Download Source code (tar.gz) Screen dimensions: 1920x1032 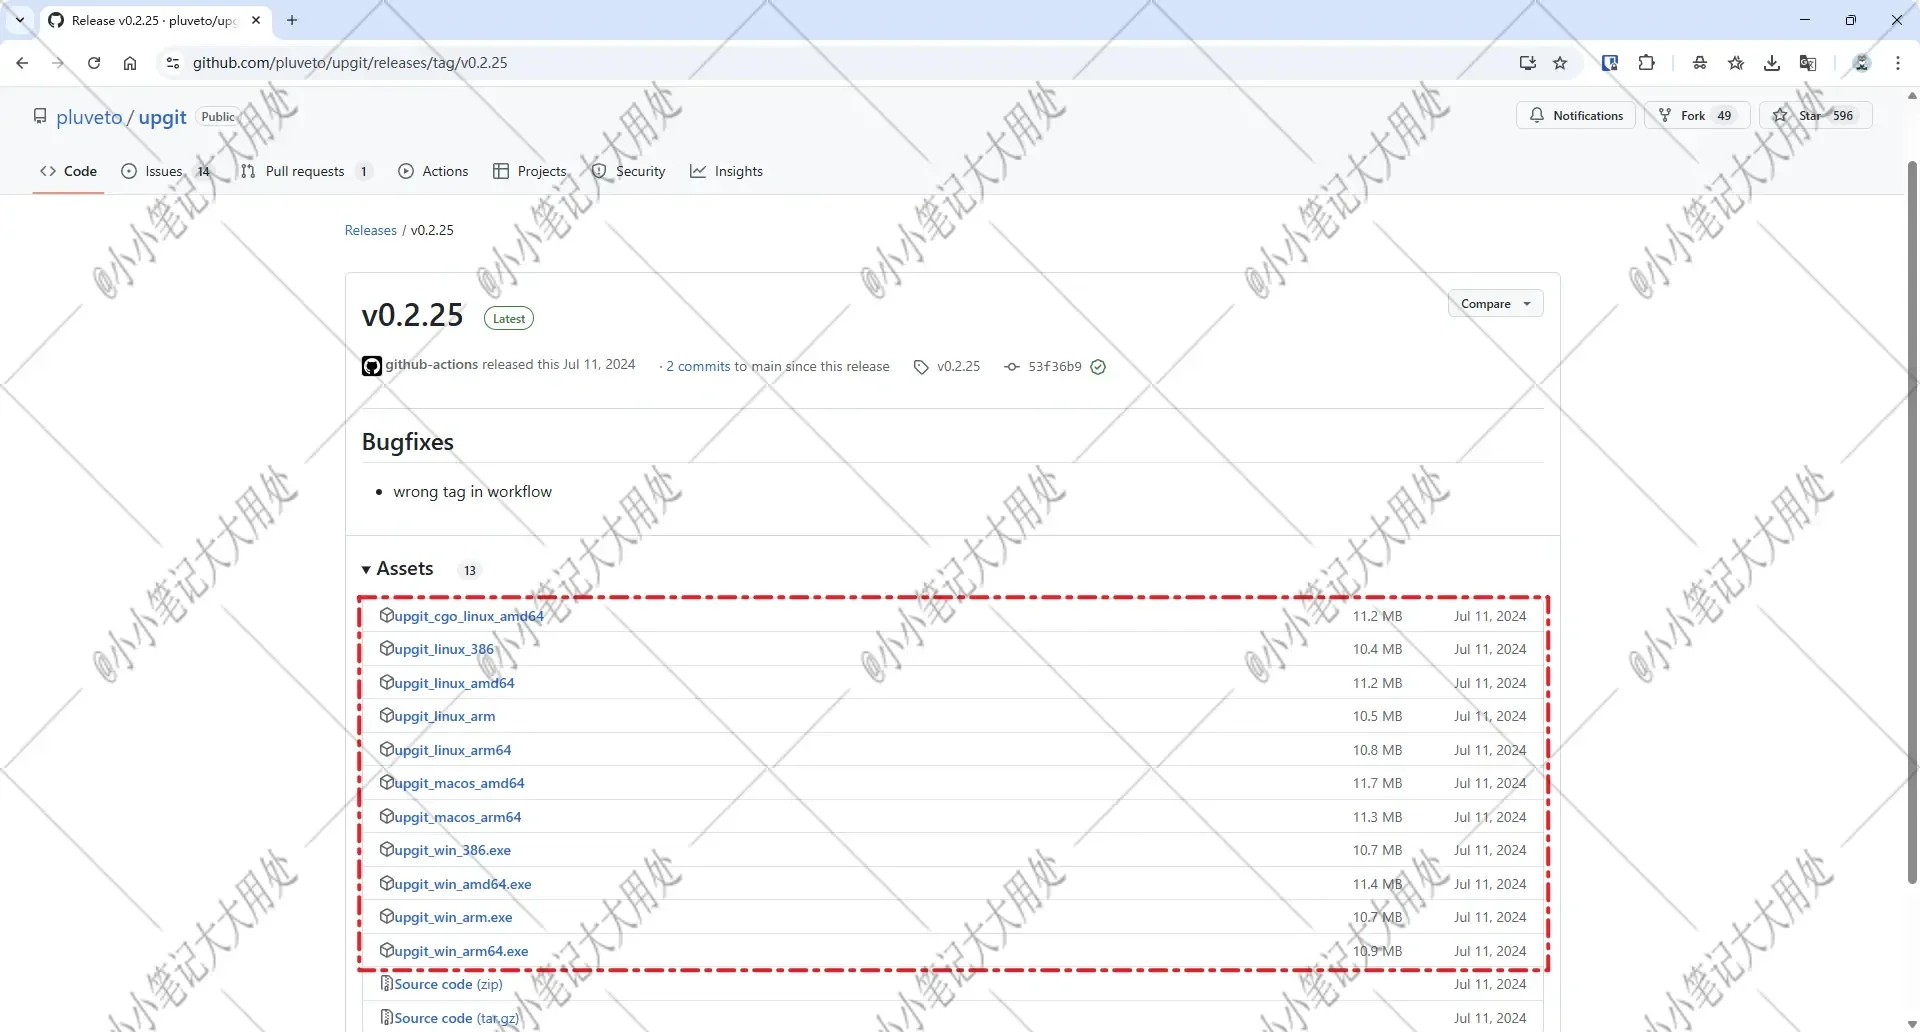pos(457,1018)
